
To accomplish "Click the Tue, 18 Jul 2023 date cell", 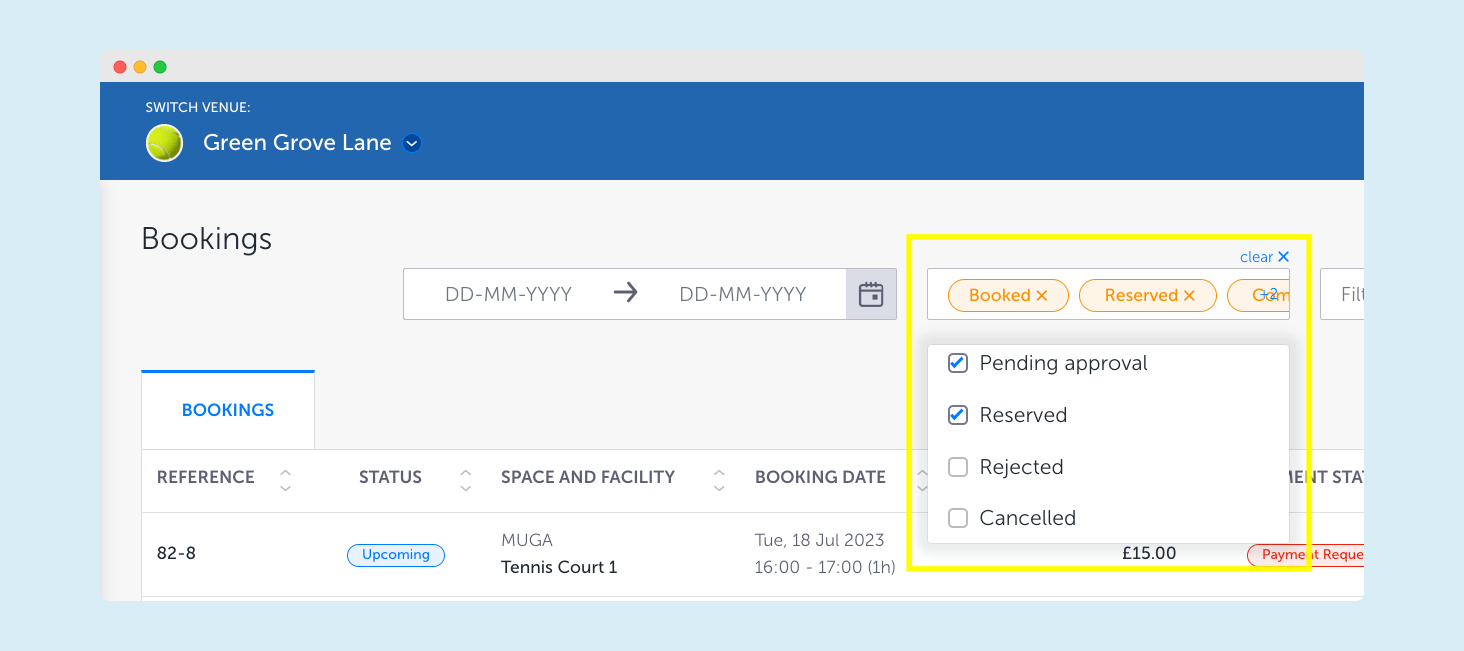I will pos(819,540).
